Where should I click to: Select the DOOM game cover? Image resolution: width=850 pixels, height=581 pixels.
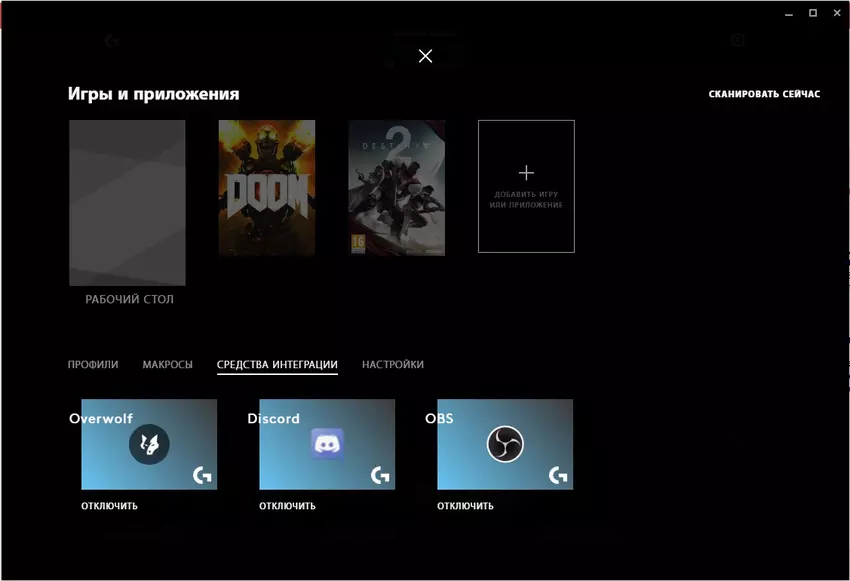[x=266, y=188]
